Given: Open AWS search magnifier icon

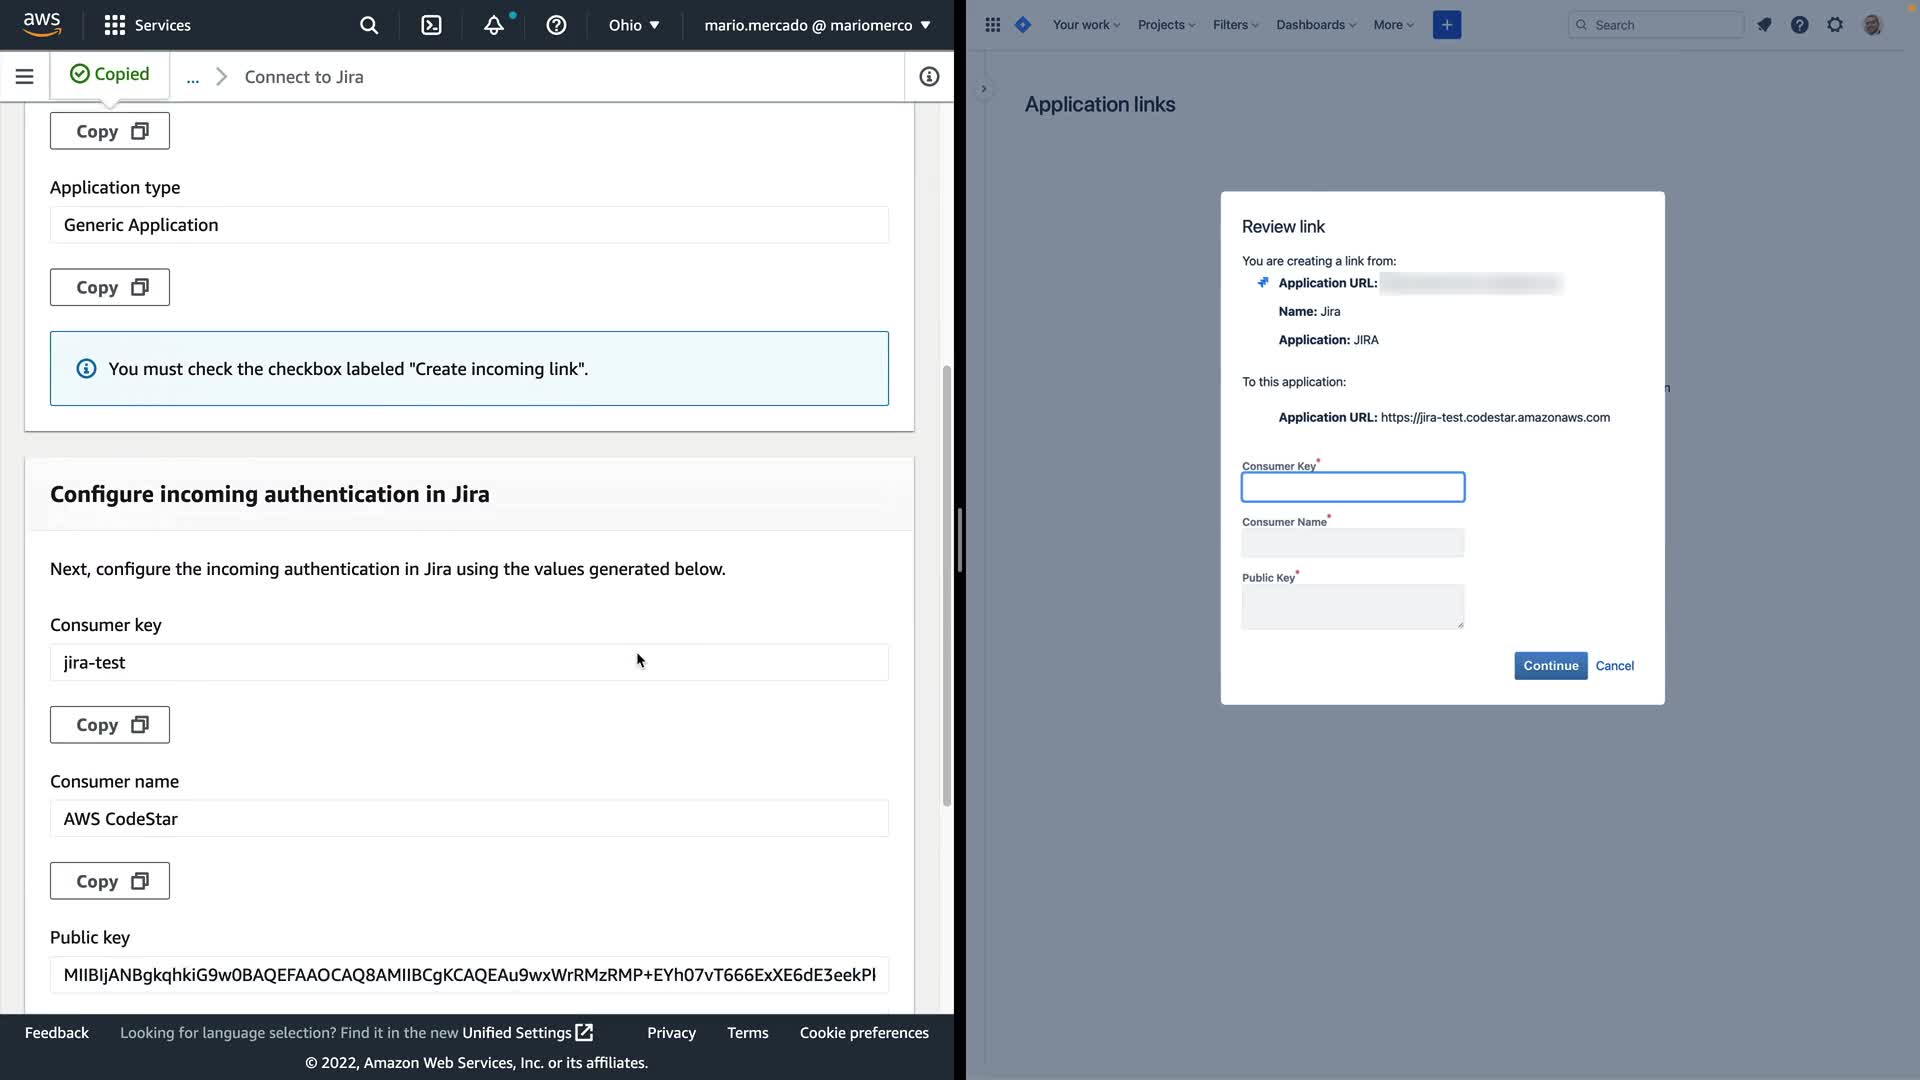Looking at the screenshot, I should point(369,25).
